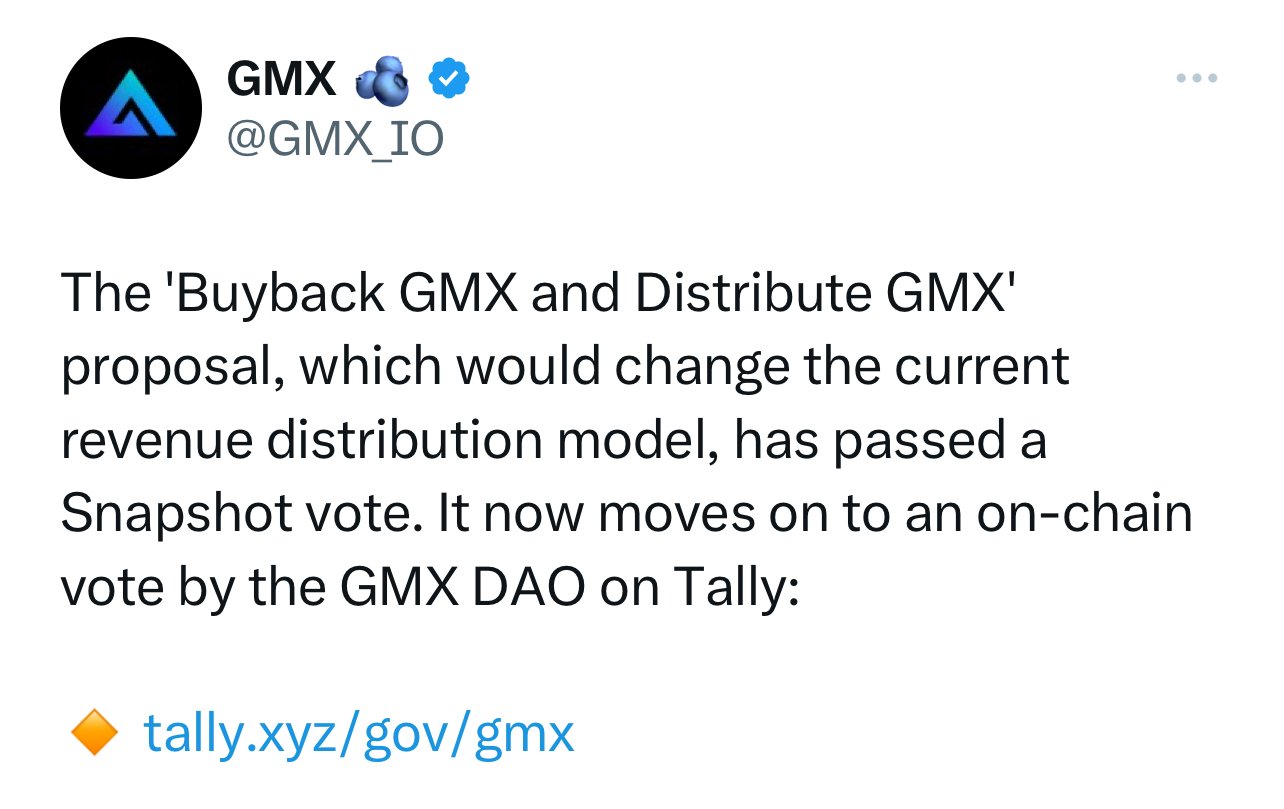The width and height of the screenshot is (1284, 809).
Task: Open the tally.xyz/gov/gmx link
Action: pyautogui.click(x=359, y=735)
